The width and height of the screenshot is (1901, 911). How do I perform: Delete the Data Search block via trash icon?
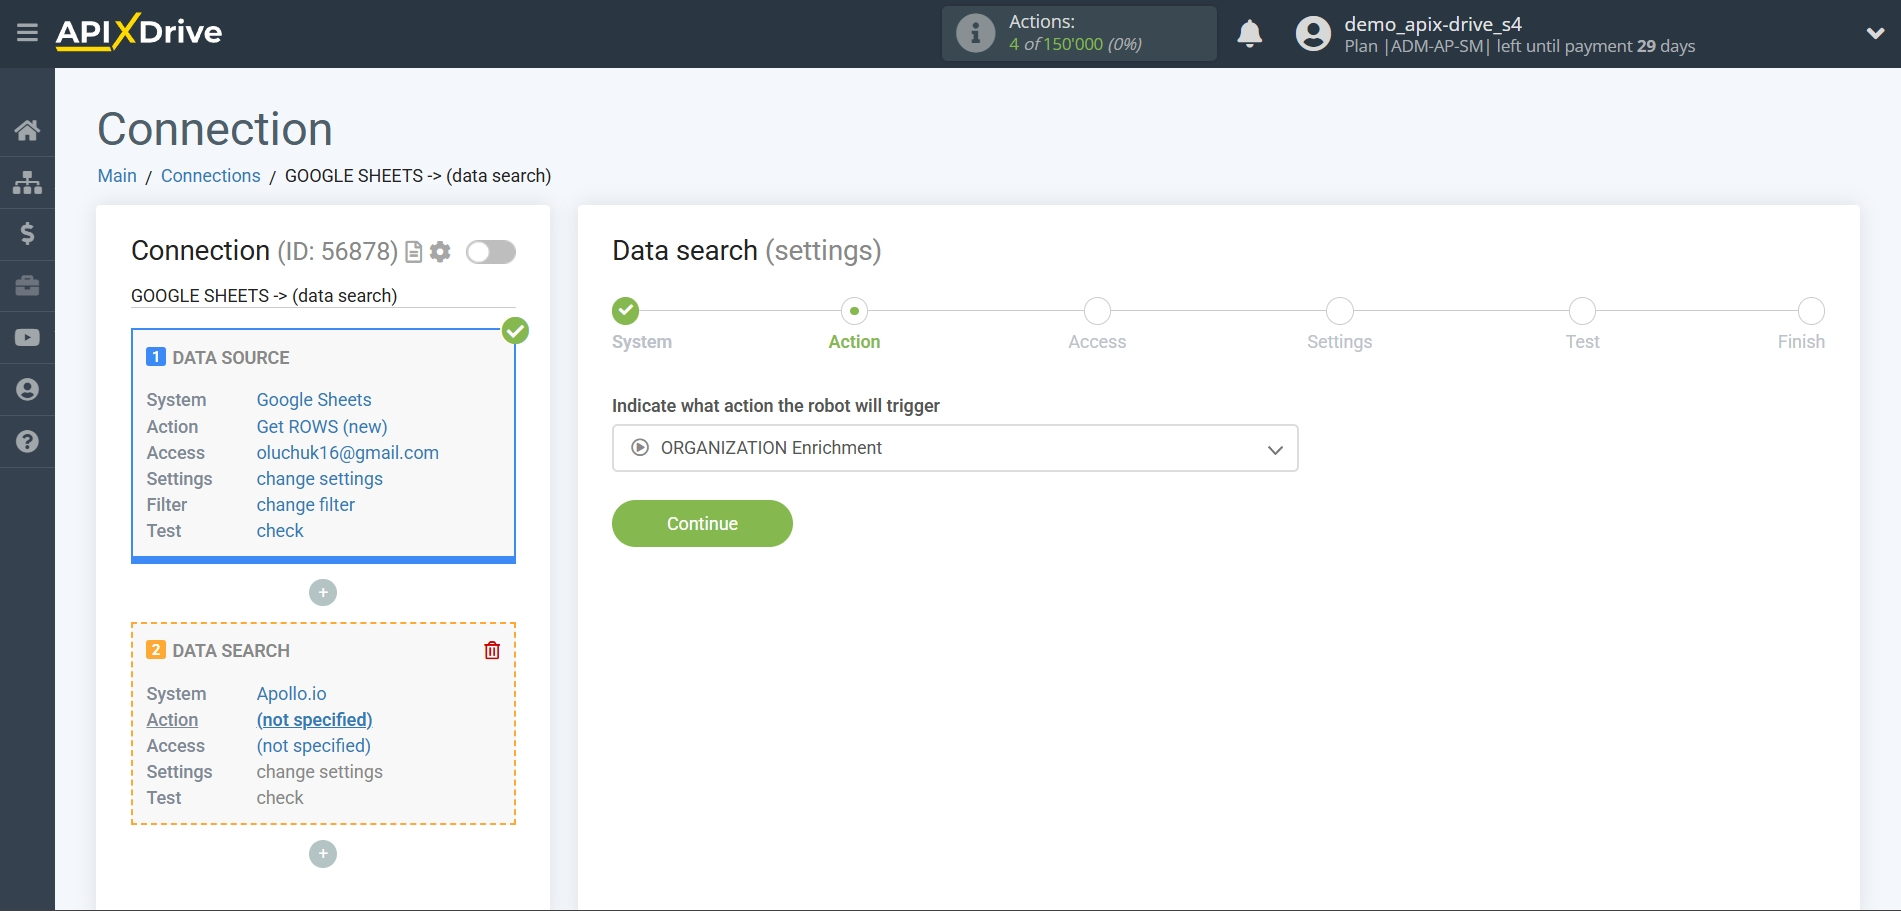491,650
